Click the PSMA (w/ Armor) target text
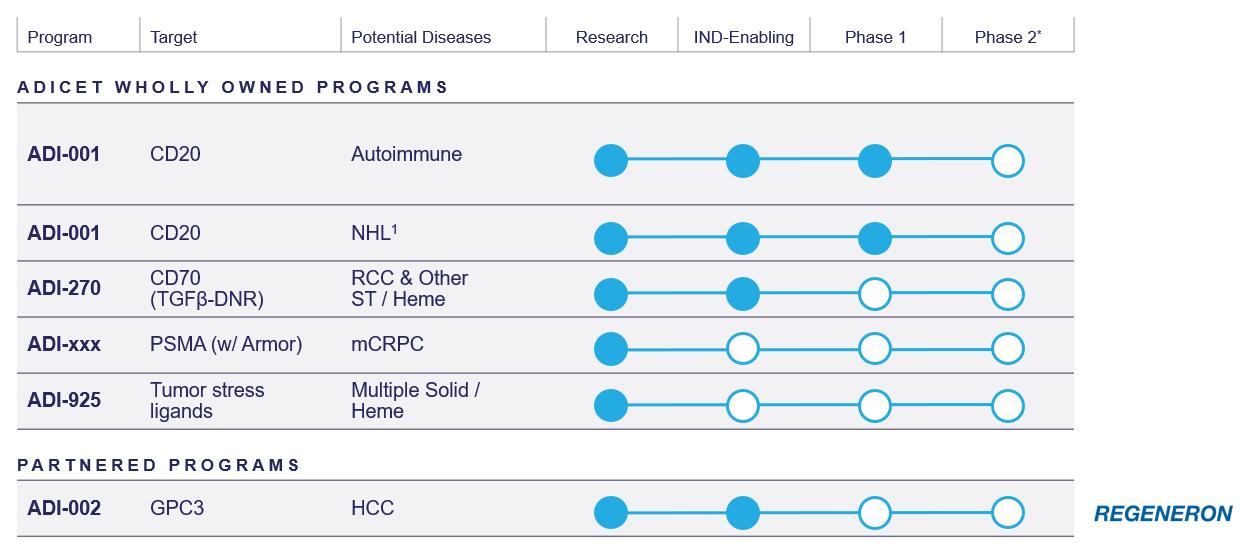The image size is (1242, 553). tap(226, 344)
